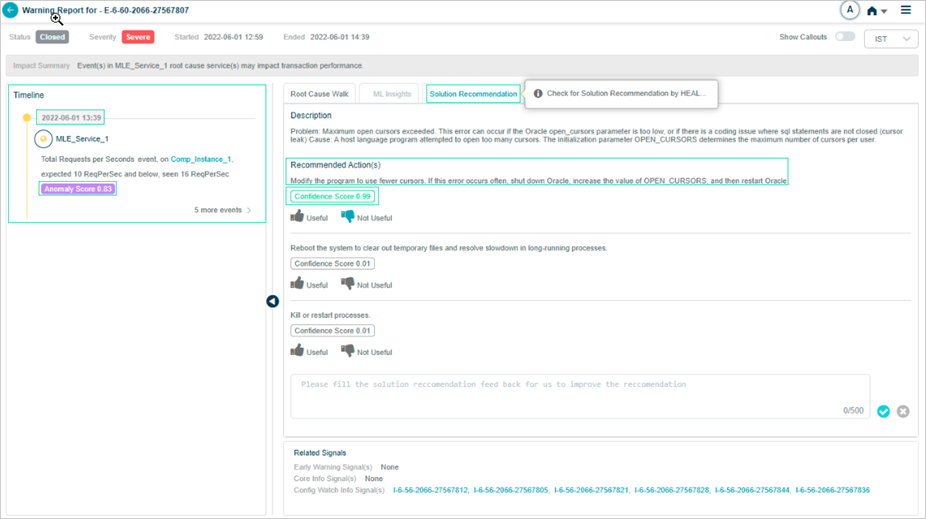Switch to the ML Insights tab
926x519 pixels.
tap(392, 94)
